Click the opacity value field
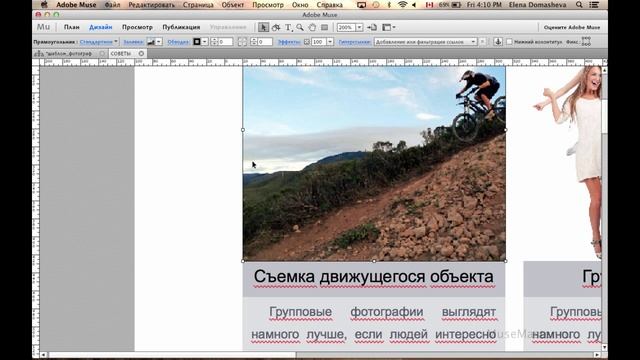The width and height of the screenshot is (640, 360). tap(318, 42)
